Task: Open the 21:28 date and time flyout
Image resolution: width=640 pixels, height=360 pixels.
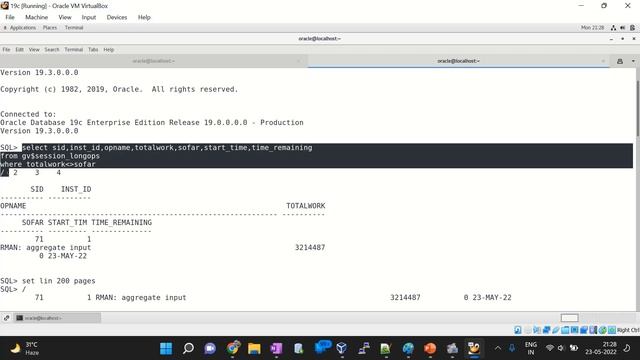Action: click(x=601, y=348)
